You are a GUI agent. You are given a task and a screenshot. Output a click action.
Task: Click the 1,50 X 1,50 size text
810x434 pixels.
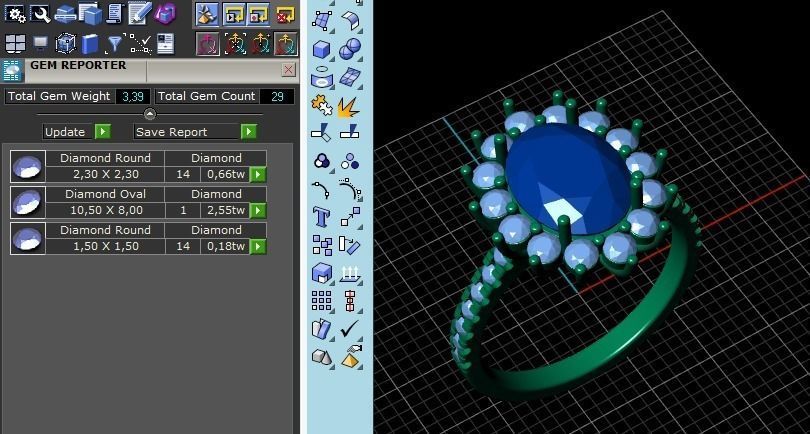click(106, 246)
